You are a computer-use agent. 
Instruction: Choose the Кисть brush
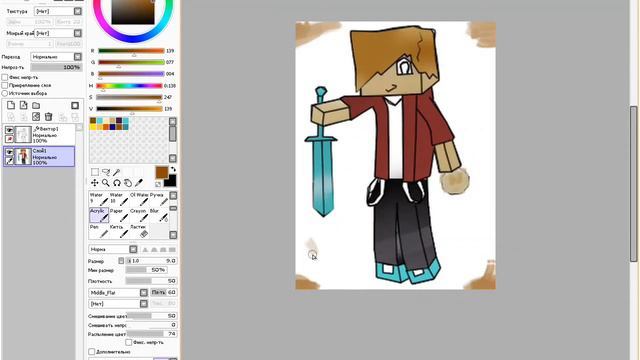(x=119, y=231)
